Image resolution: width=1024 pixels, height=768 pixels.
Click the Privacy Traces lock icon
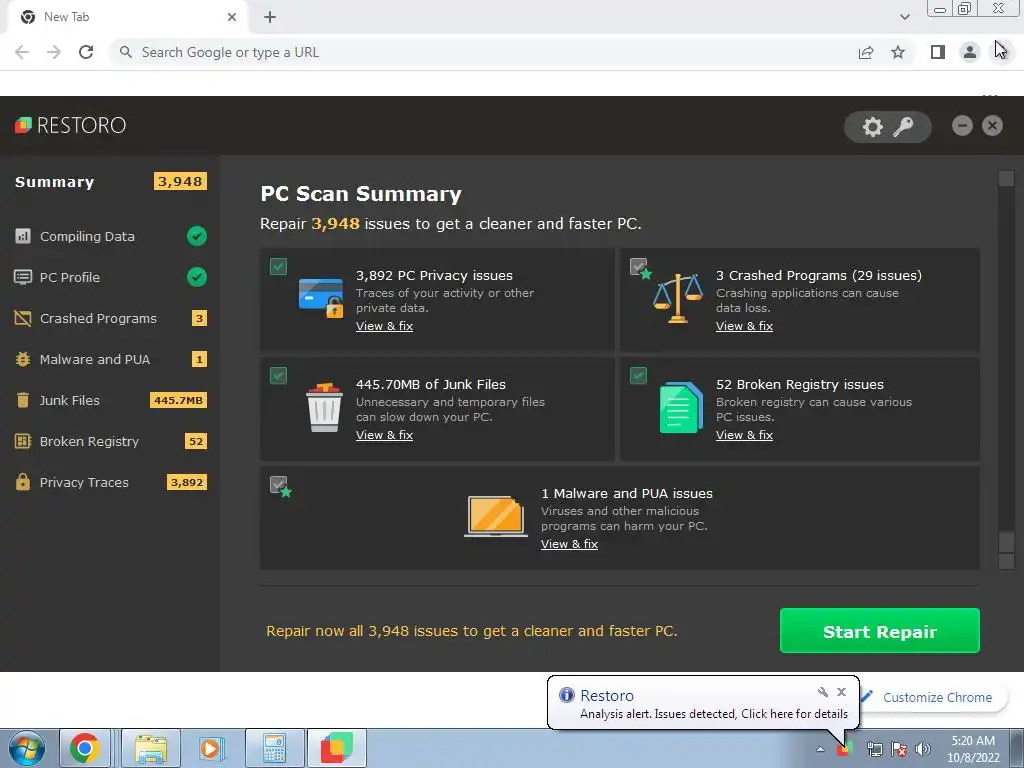[x=23, y=482]
